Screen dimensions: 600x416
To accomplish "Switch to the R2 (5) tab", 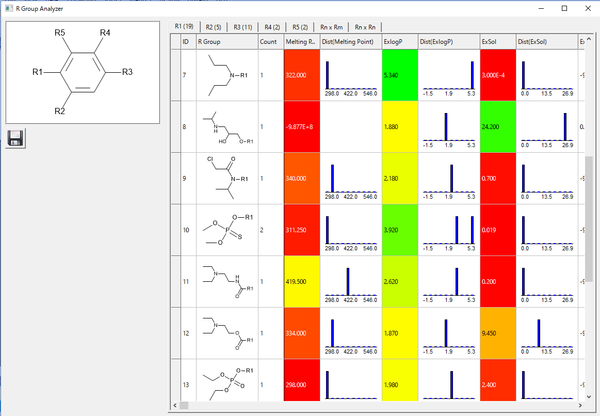I will pyautogui.click(x=213, y=25).
